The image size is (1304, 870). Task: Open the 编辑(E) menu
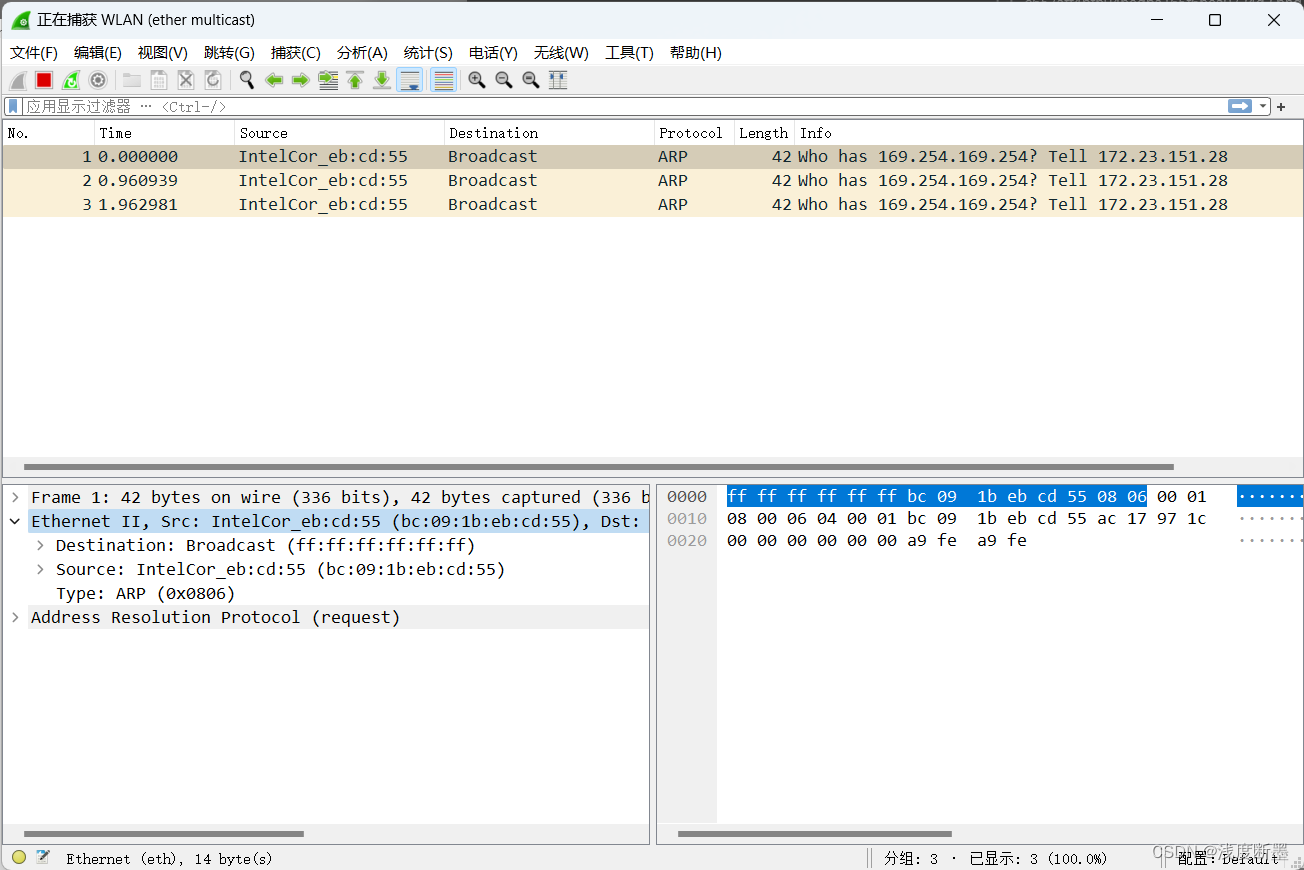point(98,53)
